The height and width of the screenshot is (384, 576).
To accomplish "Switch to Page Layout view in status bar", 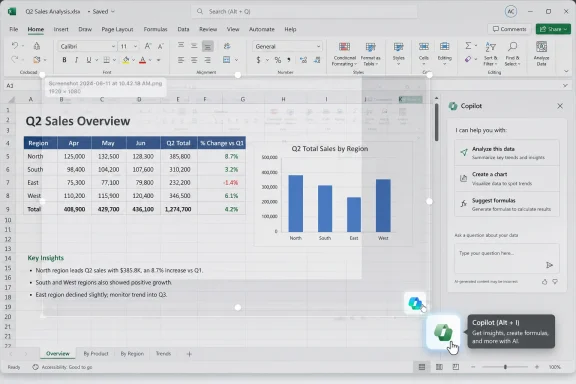I will (x=439, y=367).
